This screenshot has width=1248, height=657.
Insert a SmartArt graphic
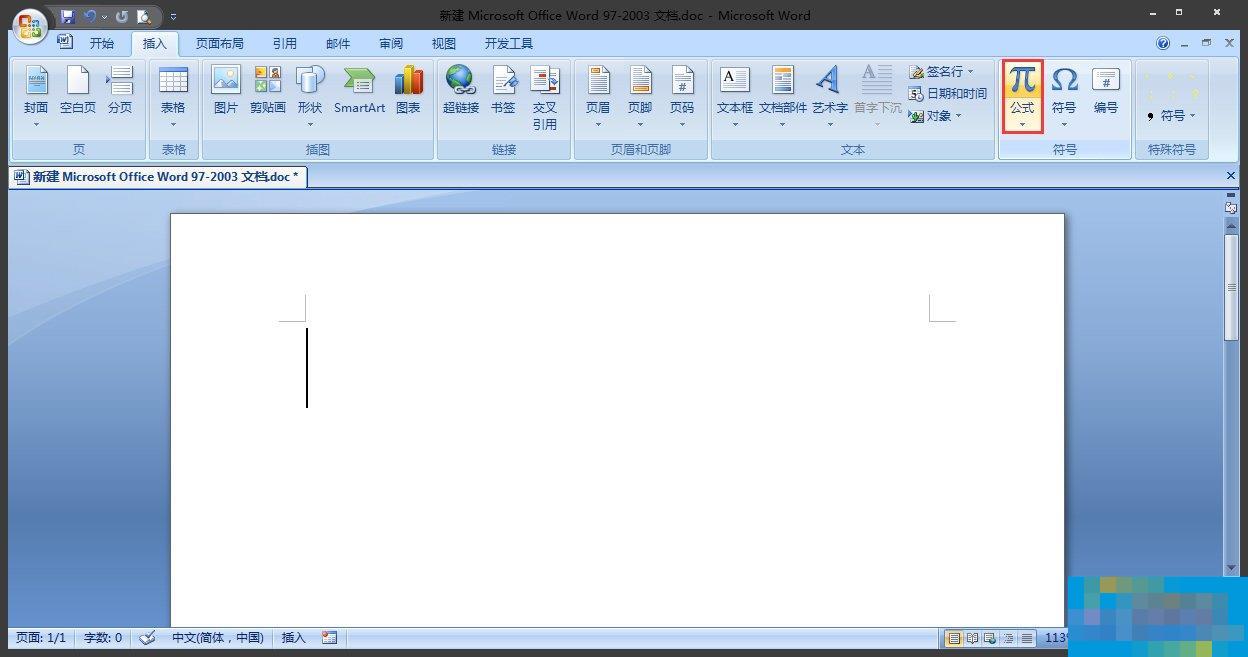coord(360,90)
